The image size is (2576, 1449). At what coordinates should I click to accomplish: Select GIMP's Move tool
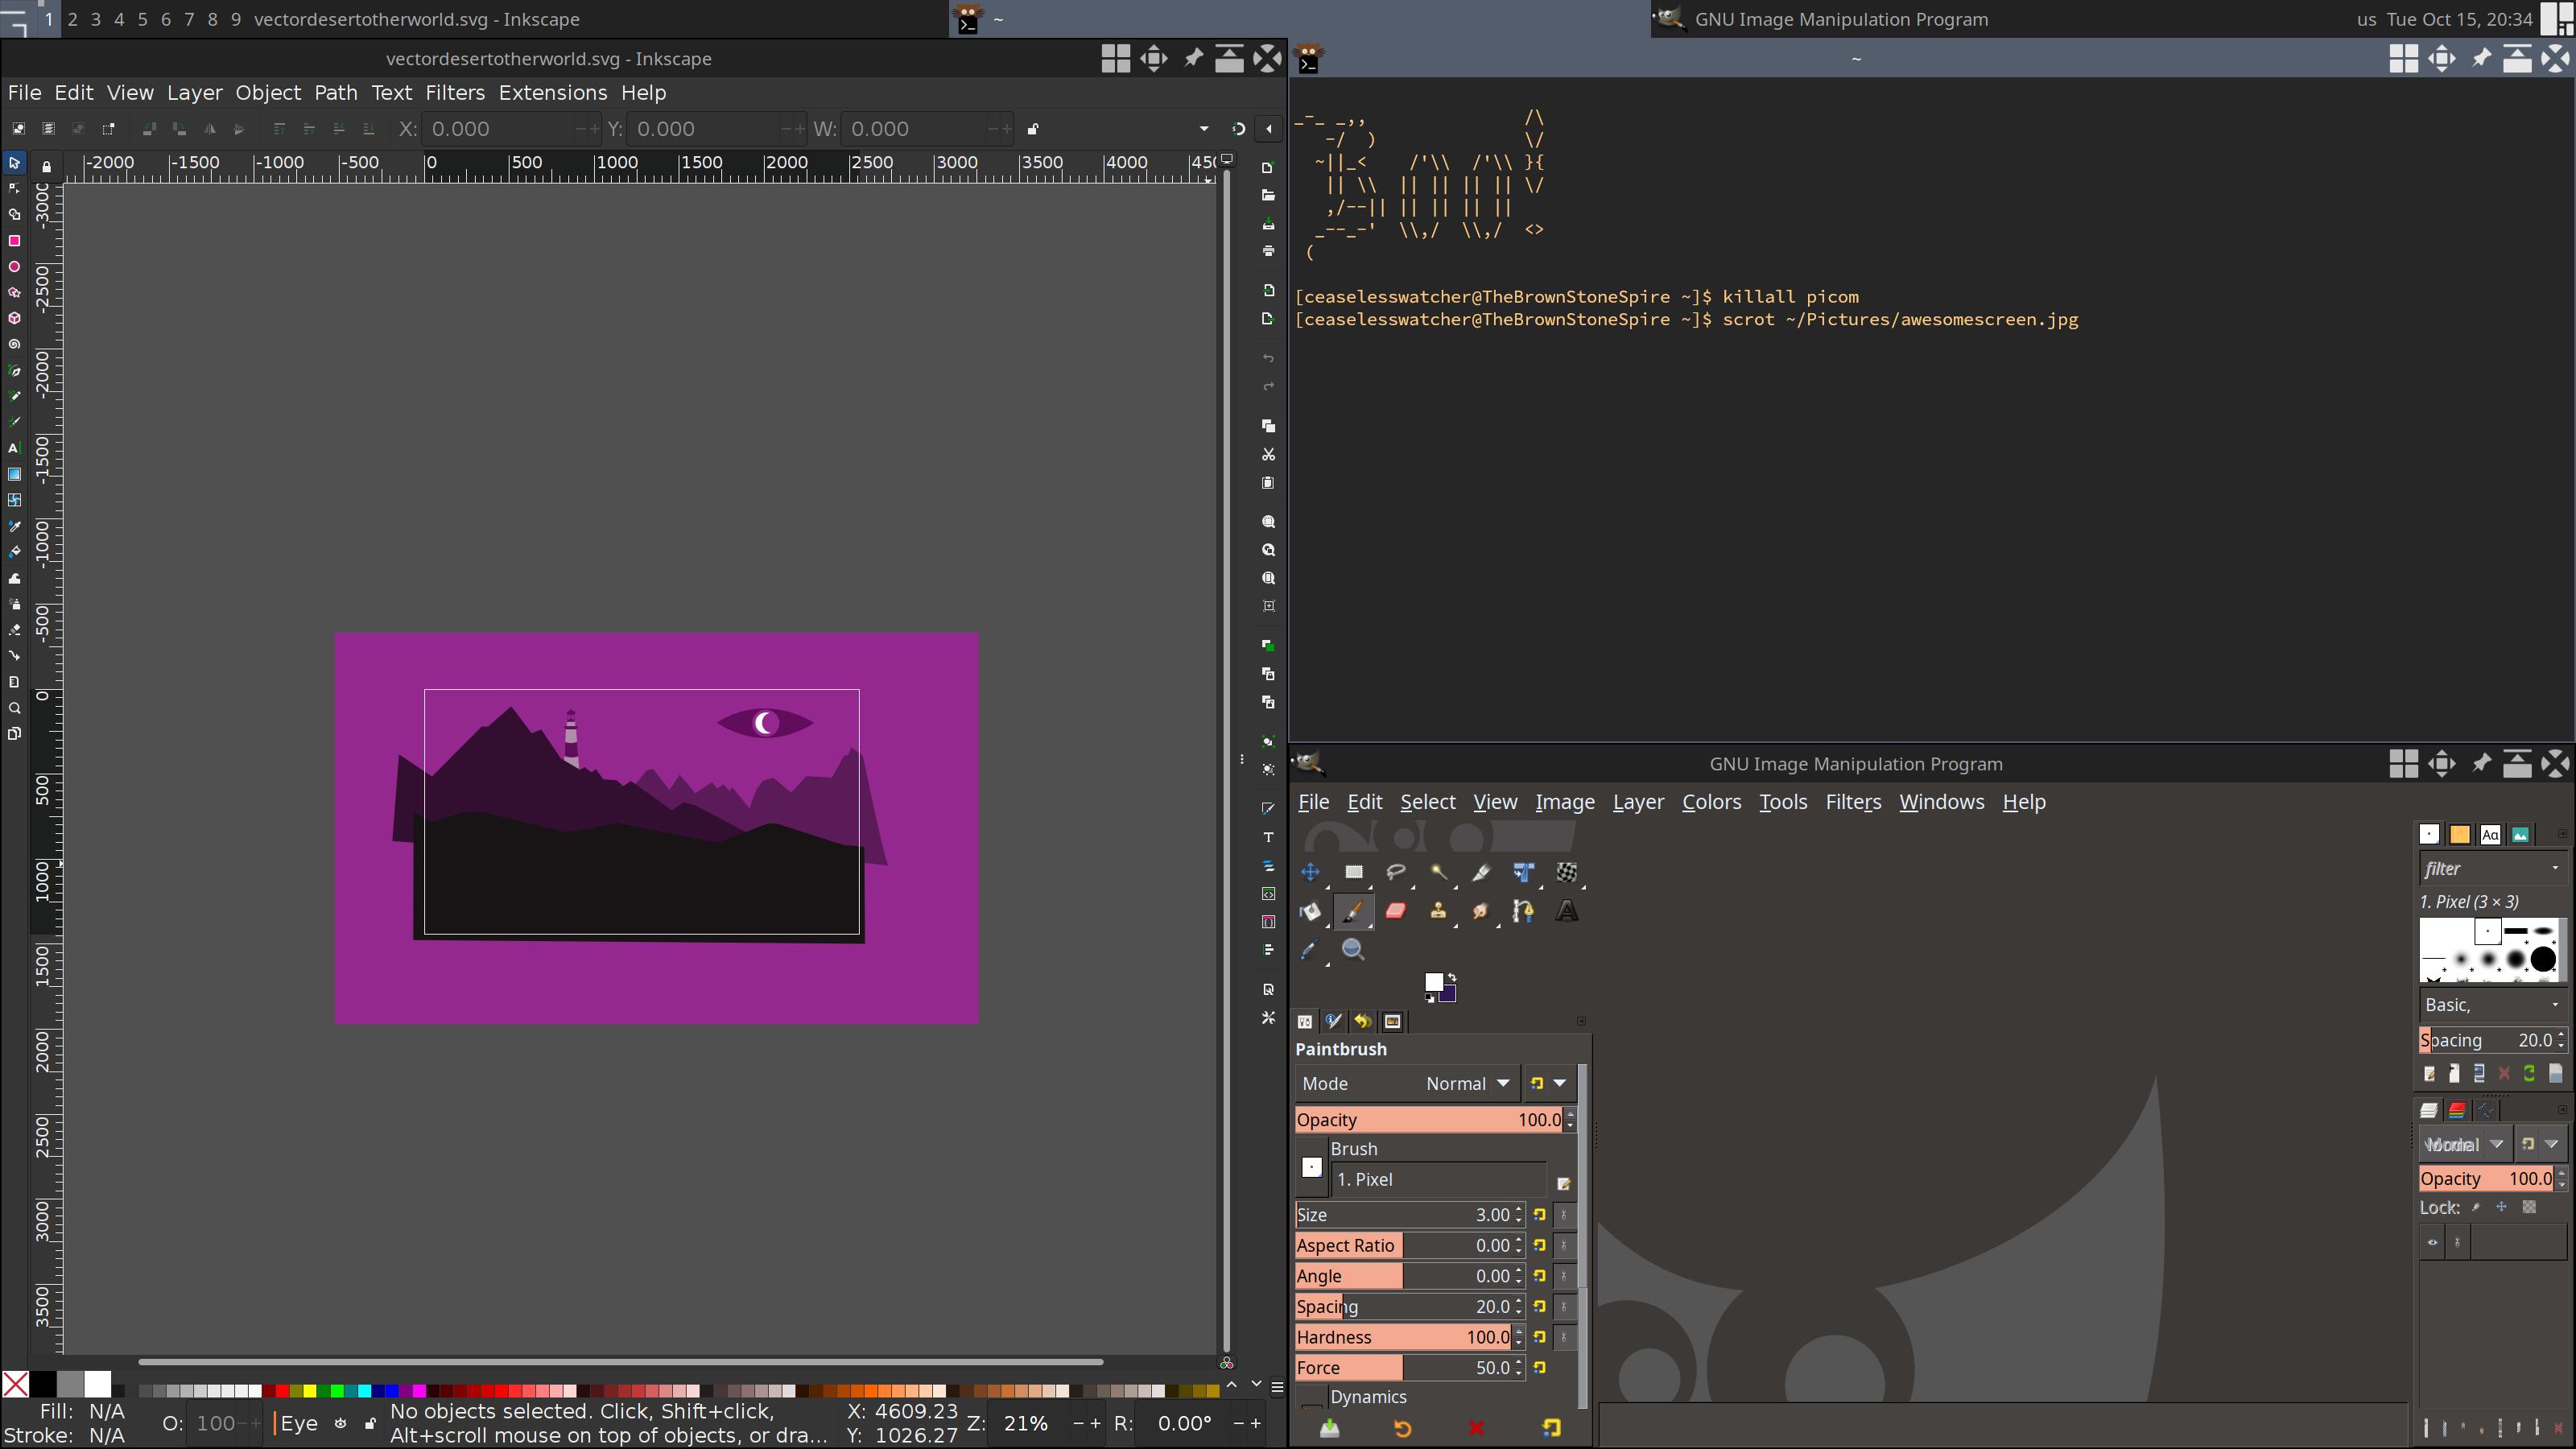pyautogui.click(x=1310, y=872)
